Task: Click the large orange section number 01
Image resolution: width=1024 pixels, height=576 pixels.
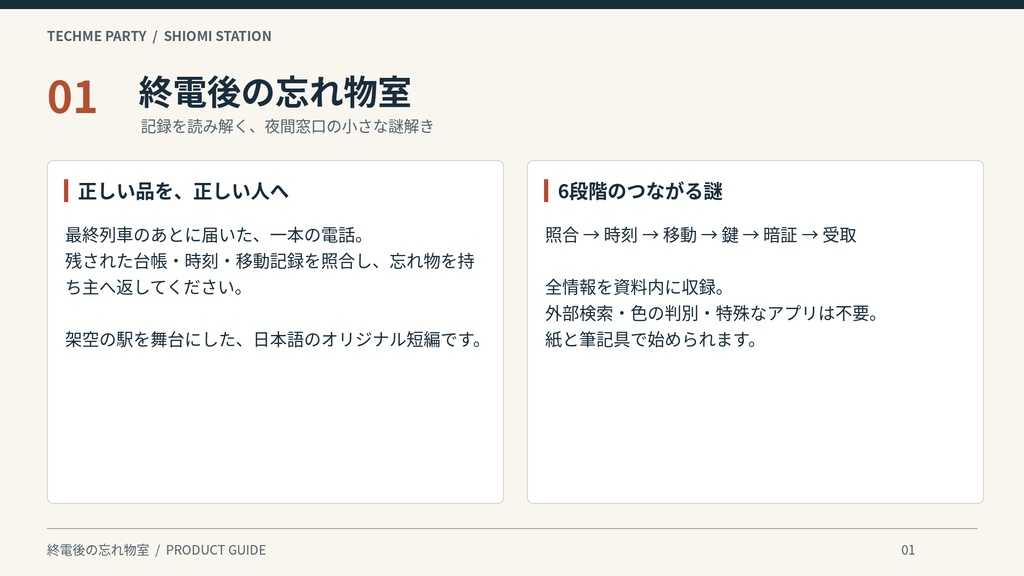Action: (72, 98)
